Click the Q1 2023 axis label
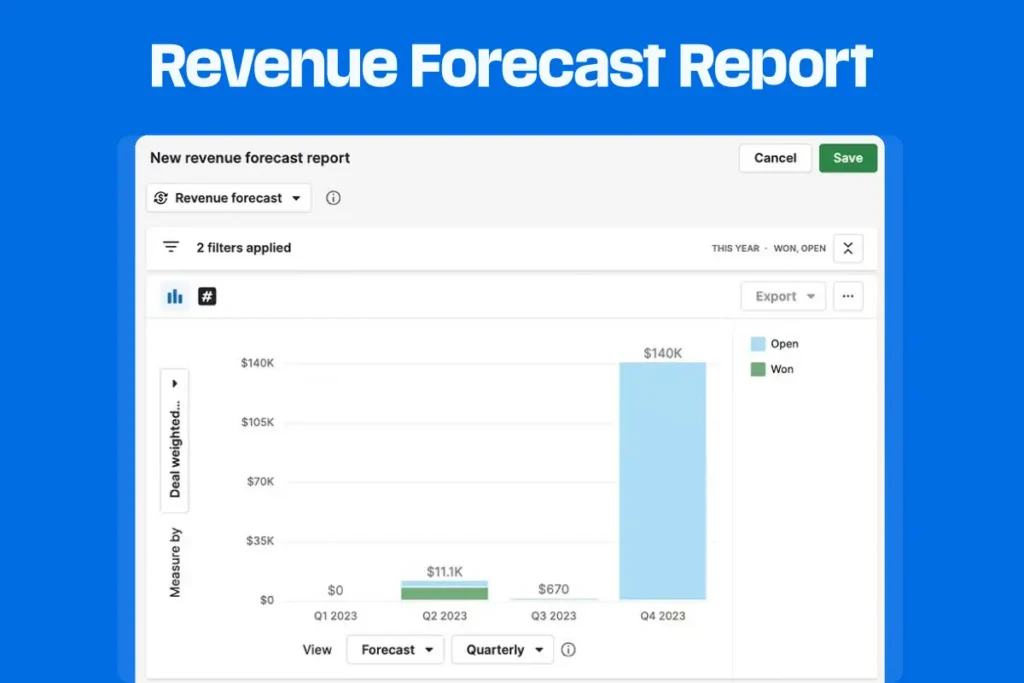 (x=335, y=616)
